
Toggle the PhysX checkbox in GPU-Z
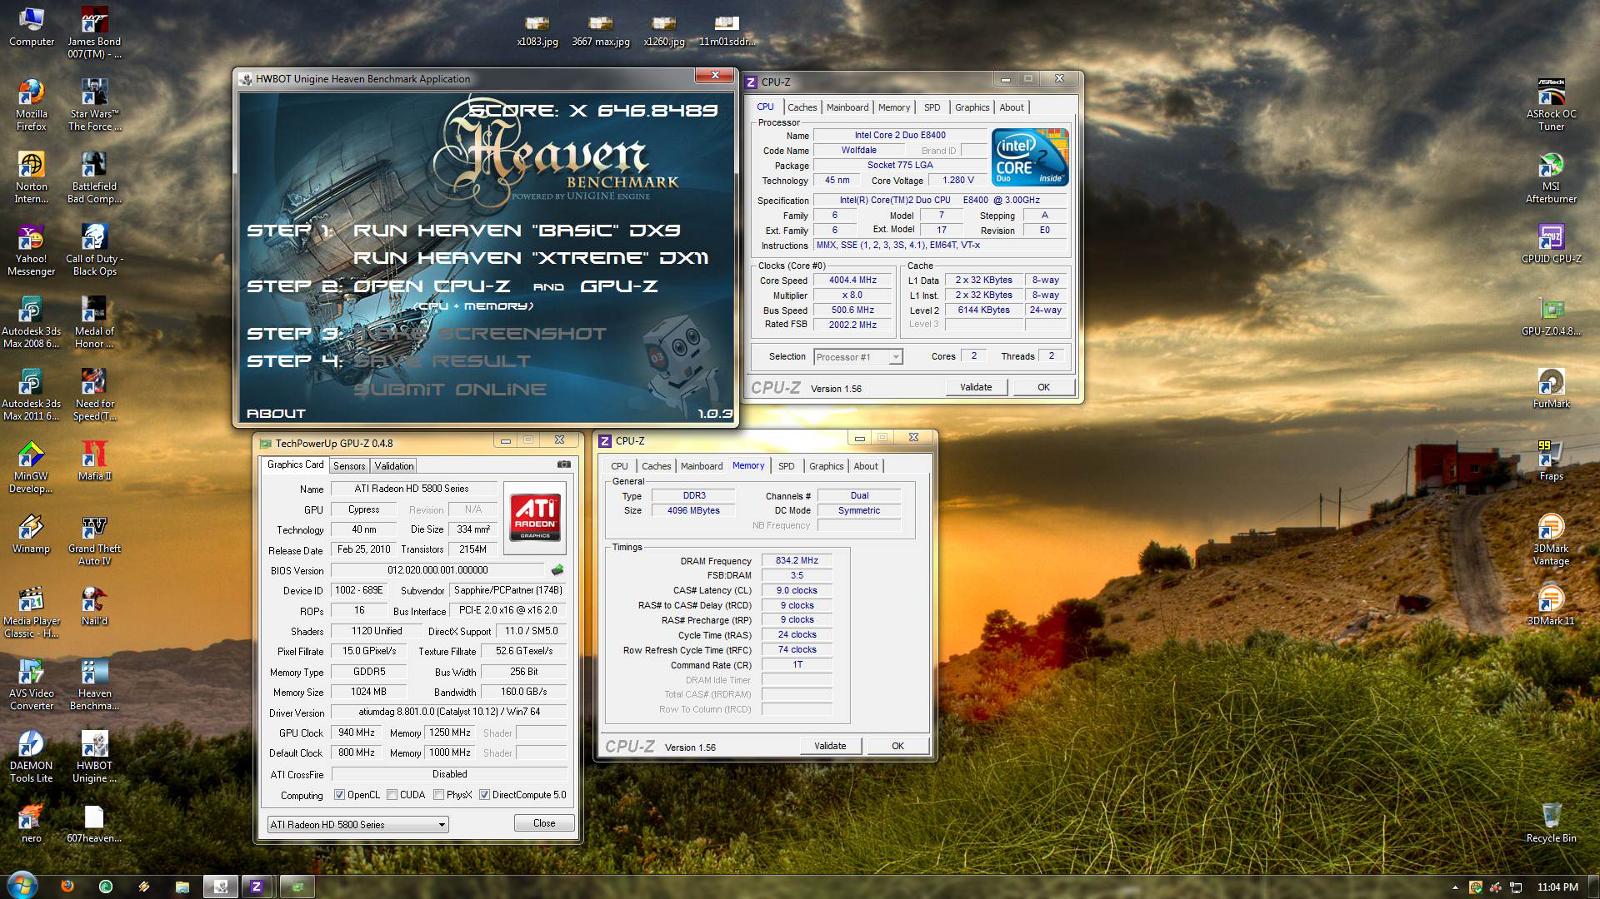pos(439,795)
